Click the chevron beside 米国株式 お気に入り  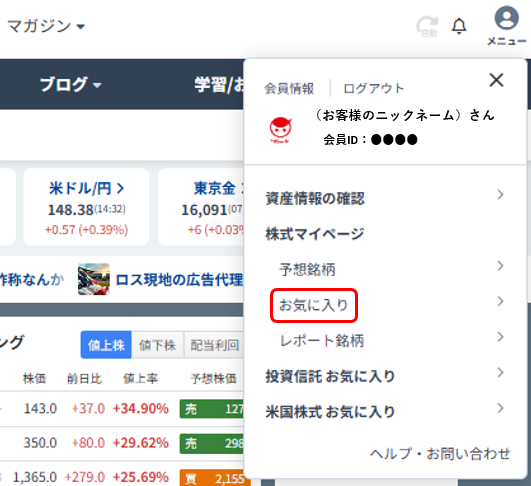[501, 408]
